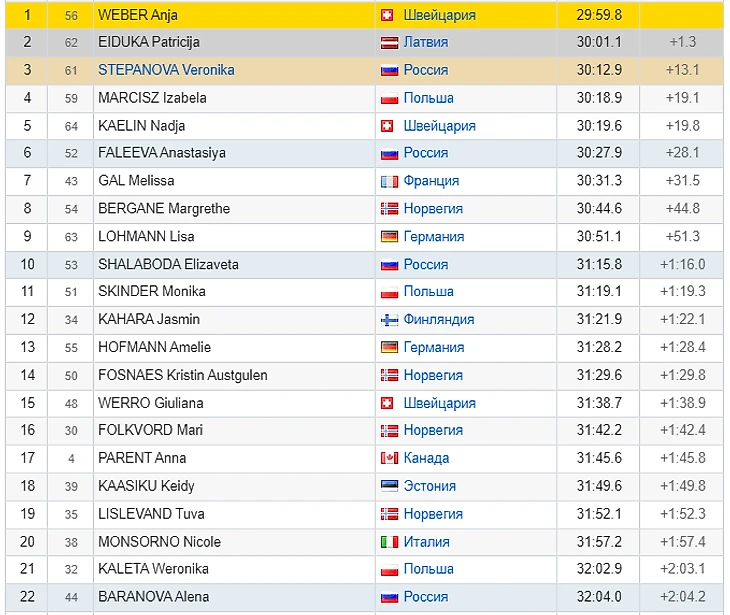Click the Франция country link
Image resolution: width=730 pixels, height=615 pixels.
pyautogui.click(x=431, y=181)
